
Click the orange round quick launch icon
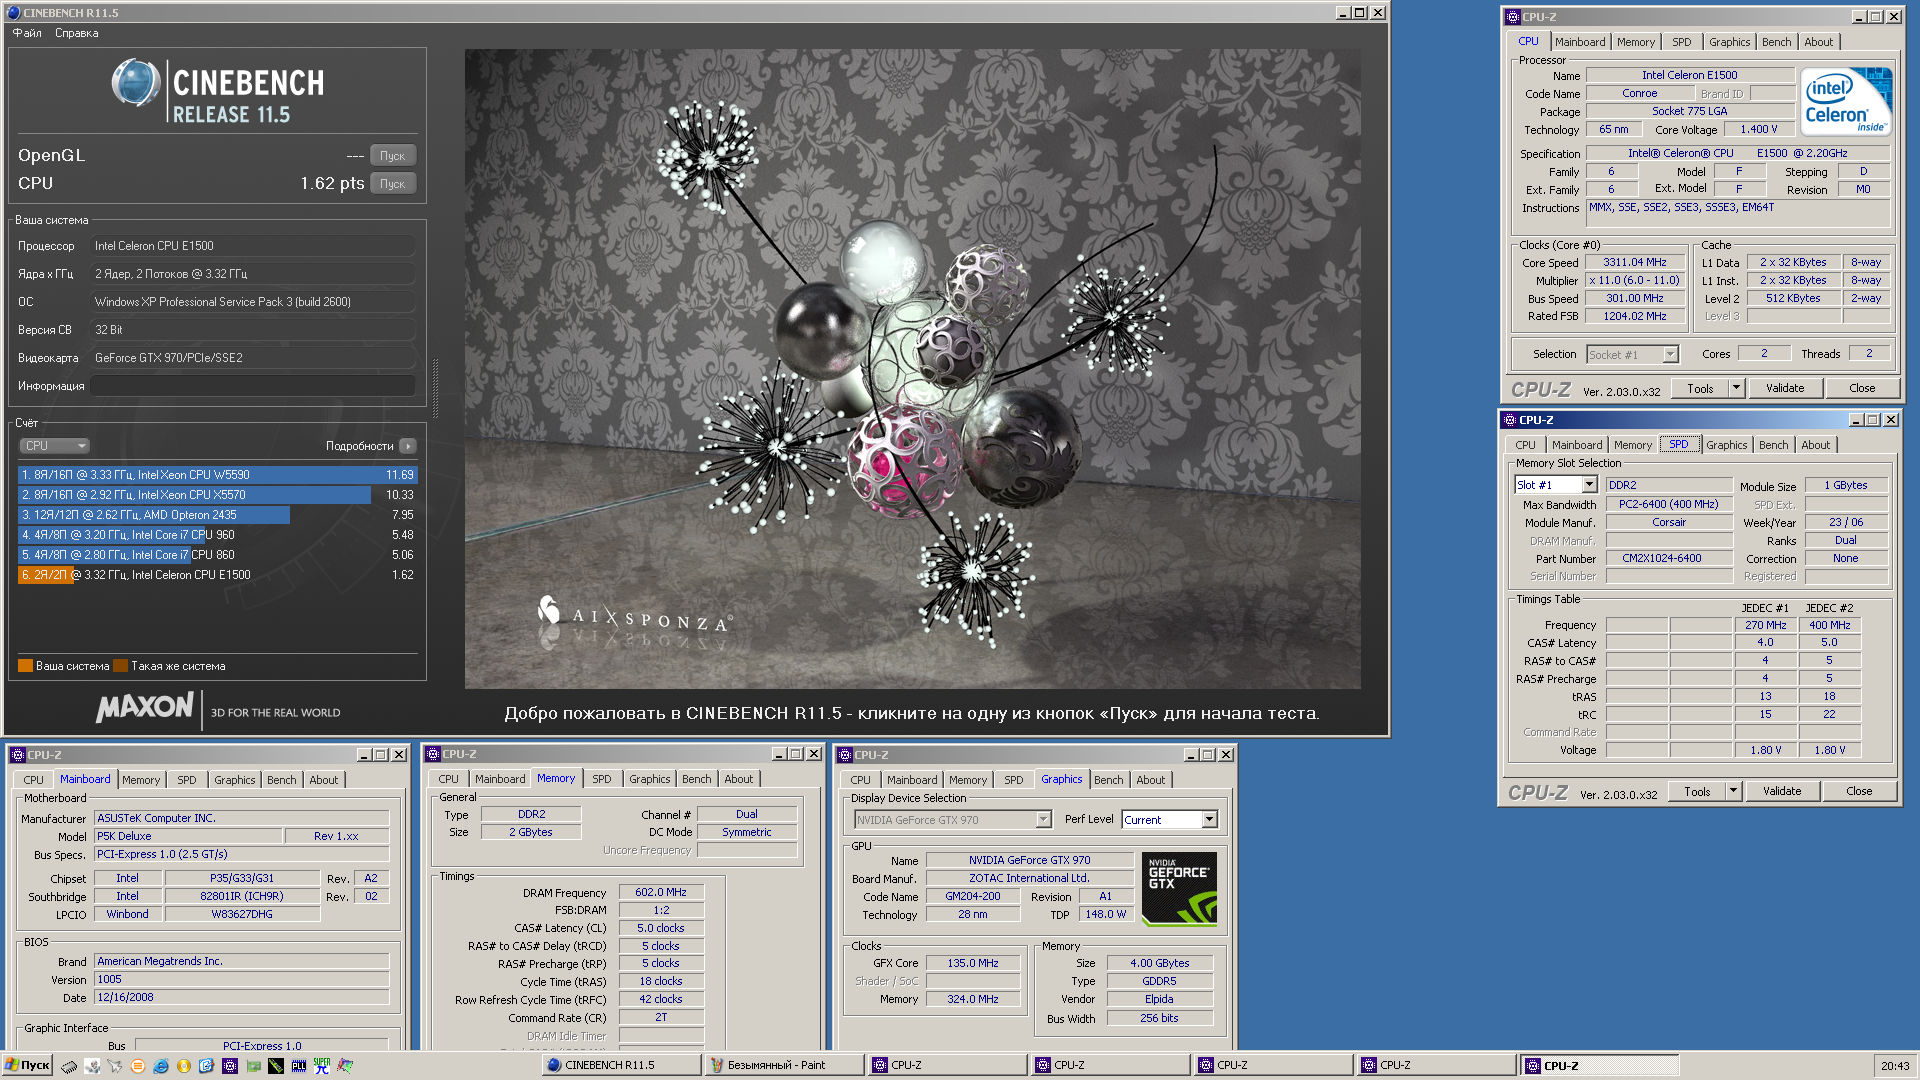pyautogui.click(x=138, y=1066)
